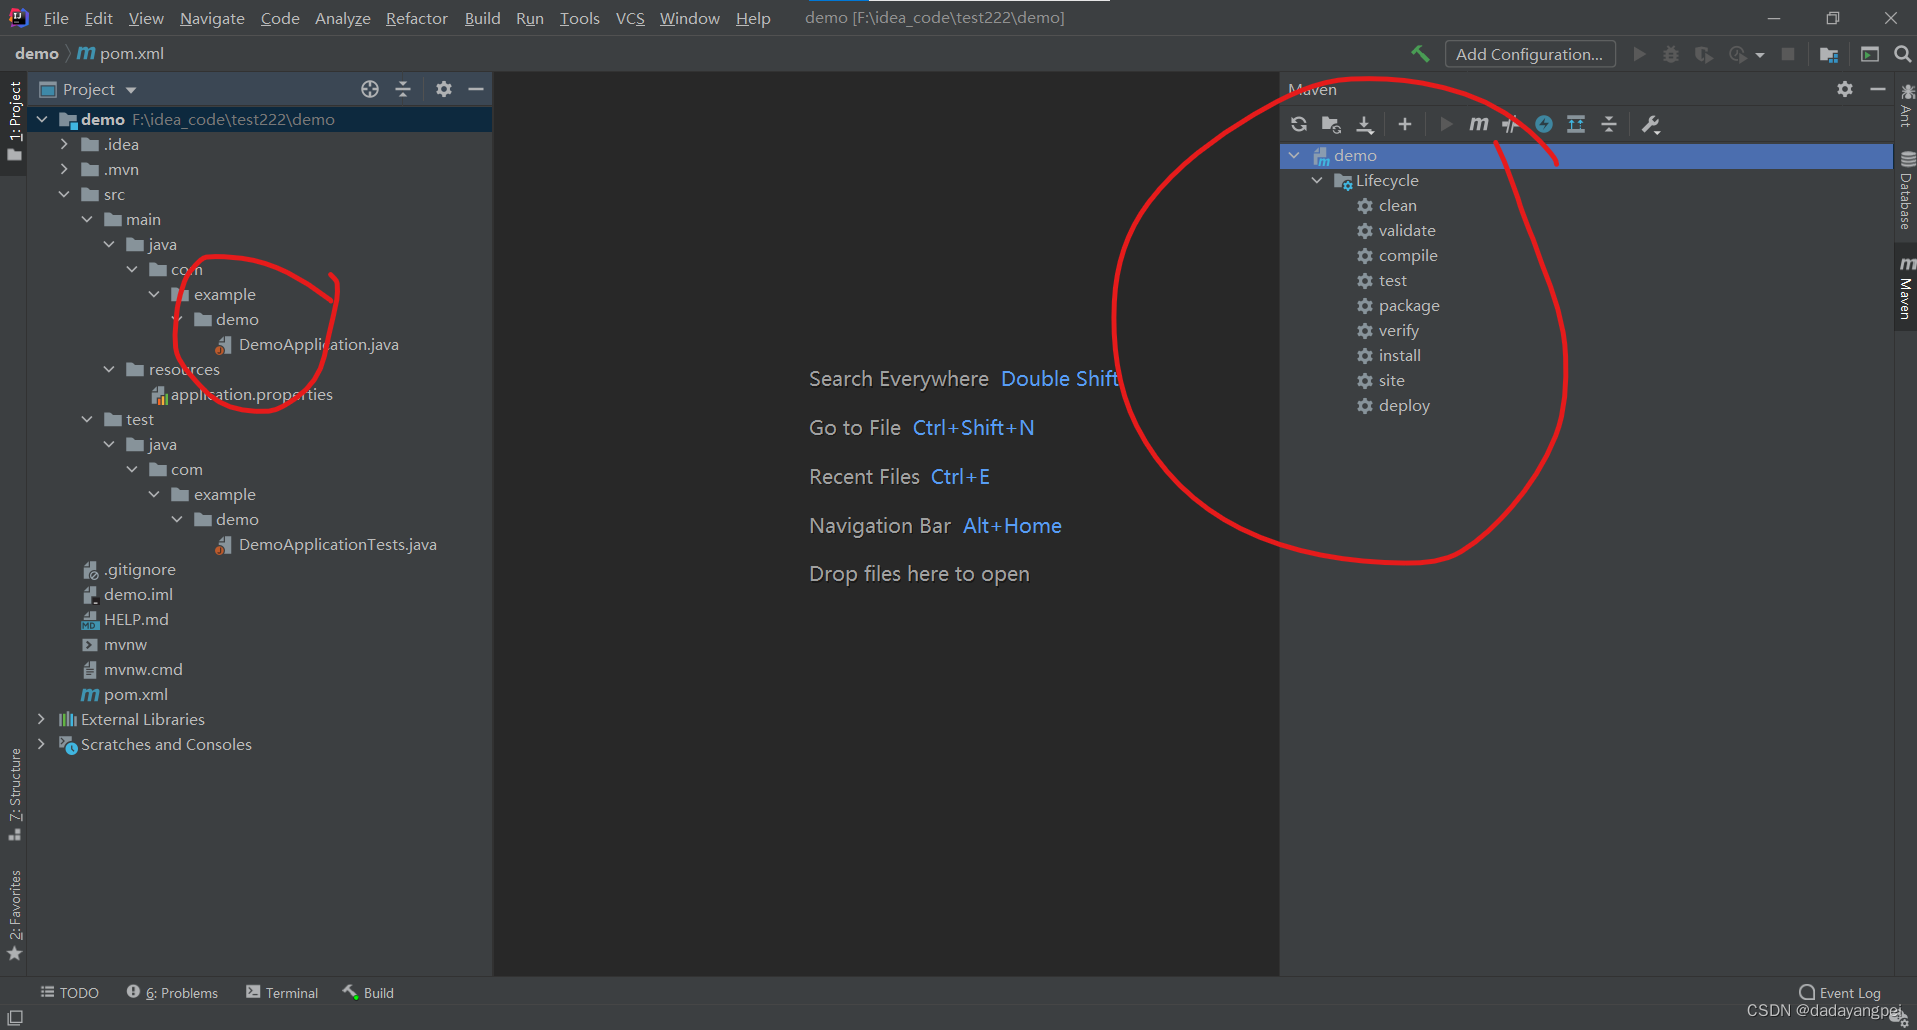The height and width of the screenshot is (1030, 1917).
Task: Open the dropdown arrow beside the profiler run icon
Action: click(x=1760, y=55)
